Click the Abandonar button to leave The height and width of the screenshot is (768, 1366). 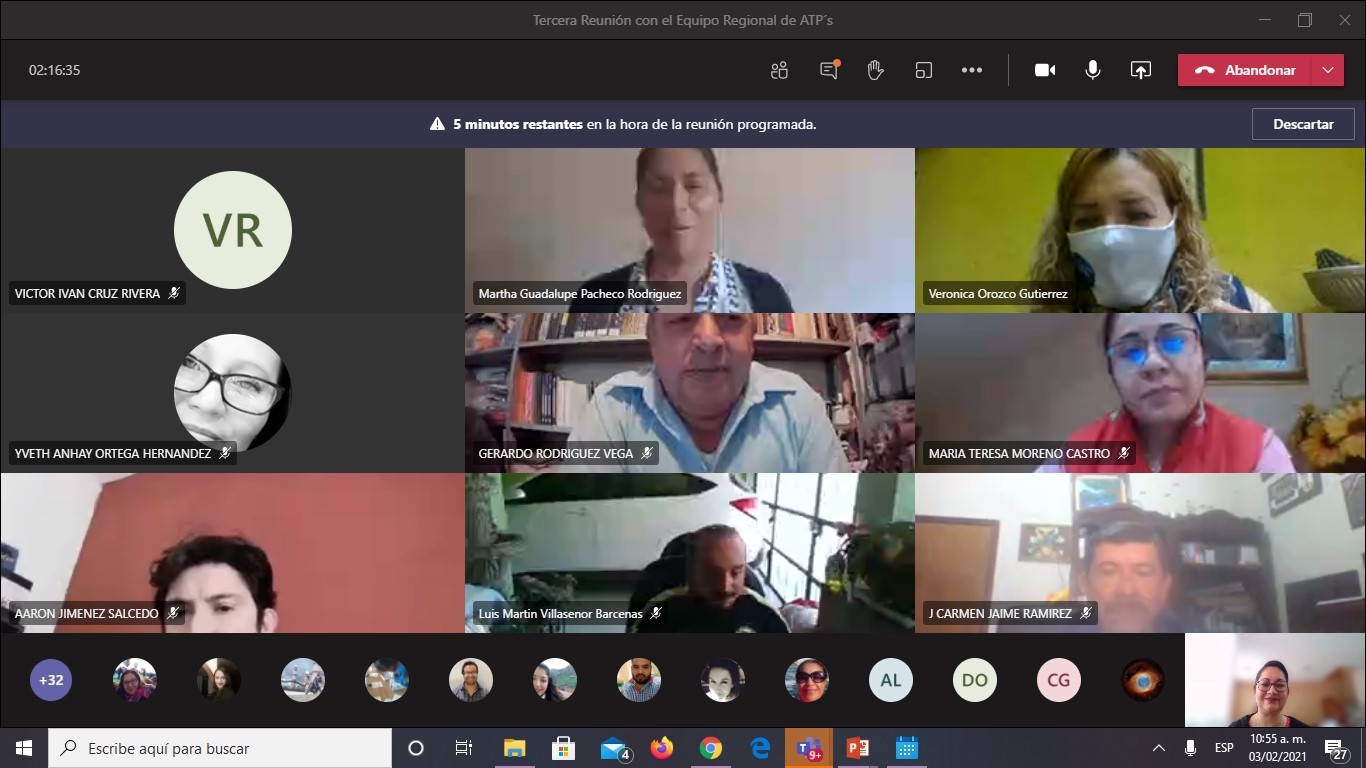(1245, 70)
